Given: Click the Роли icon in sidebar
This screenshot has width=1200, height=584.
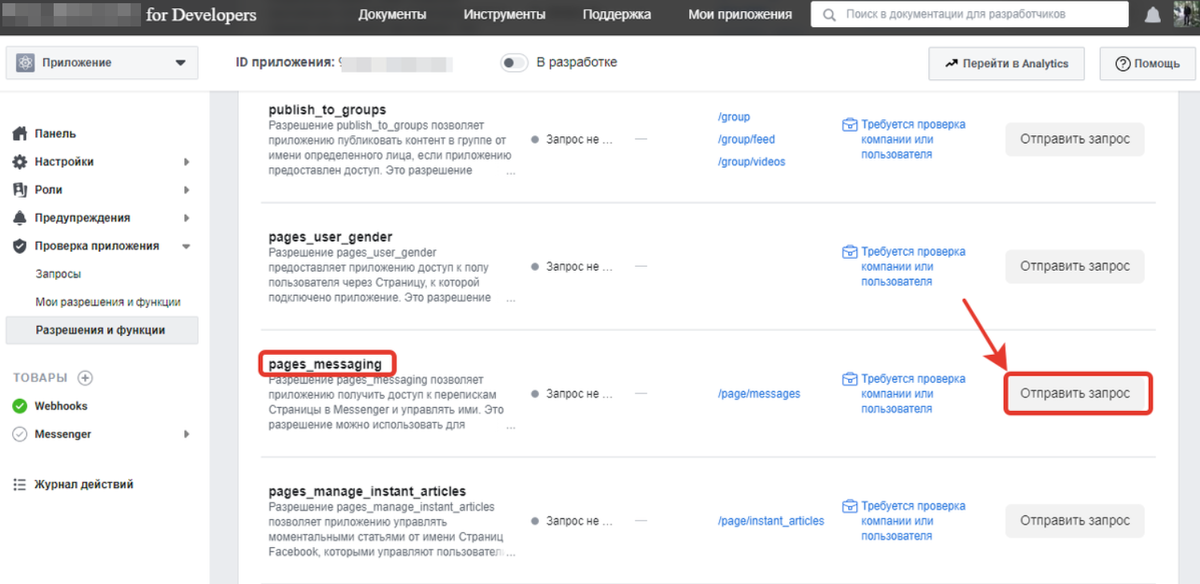Looking at the screenshot, I should 19,190.
